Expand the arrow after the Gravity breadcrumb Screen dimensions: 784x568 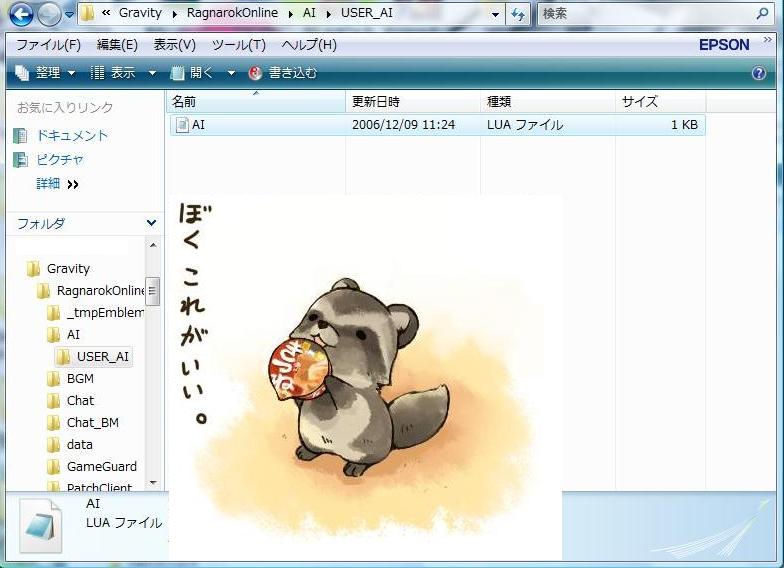(174, 14)
